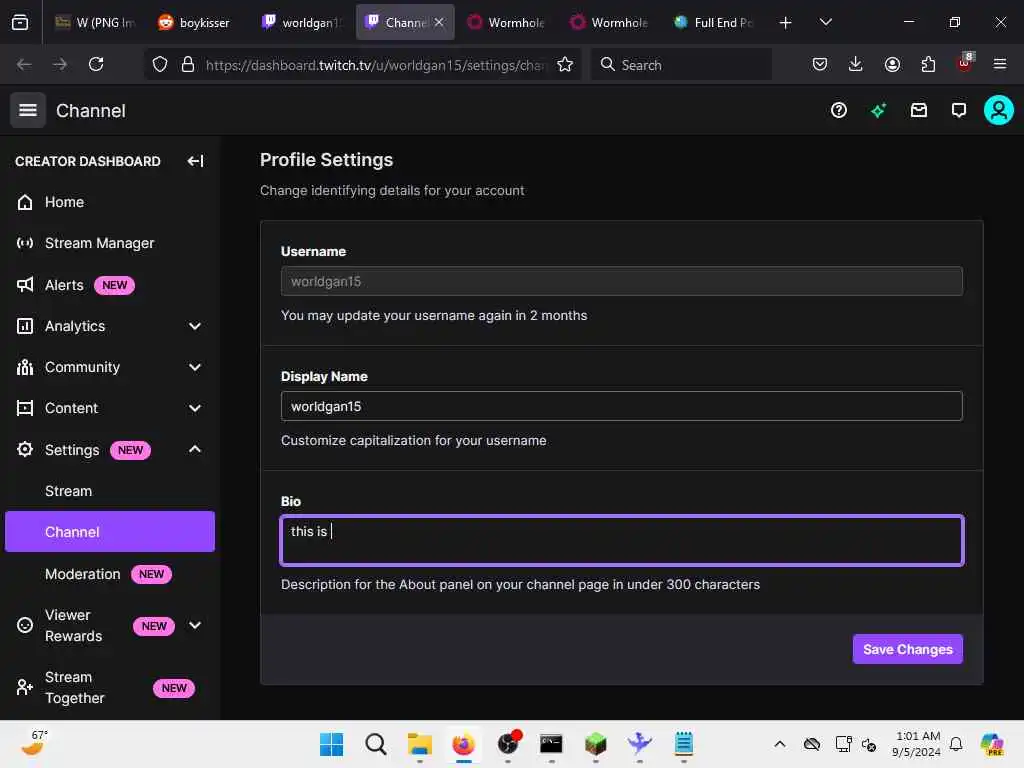Image resolution: width=1024 pixels, height=768 pixels.
Task: Switch to the W (PNG Image) tab
Action: tap(95, 22)
